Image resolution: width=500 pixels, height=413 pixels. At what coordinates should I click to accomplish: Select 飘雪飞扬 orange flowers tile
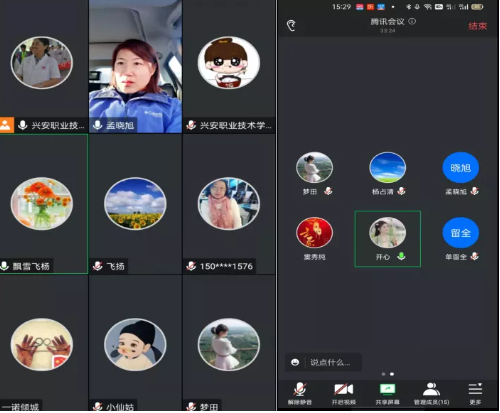(x=44, y=204)
